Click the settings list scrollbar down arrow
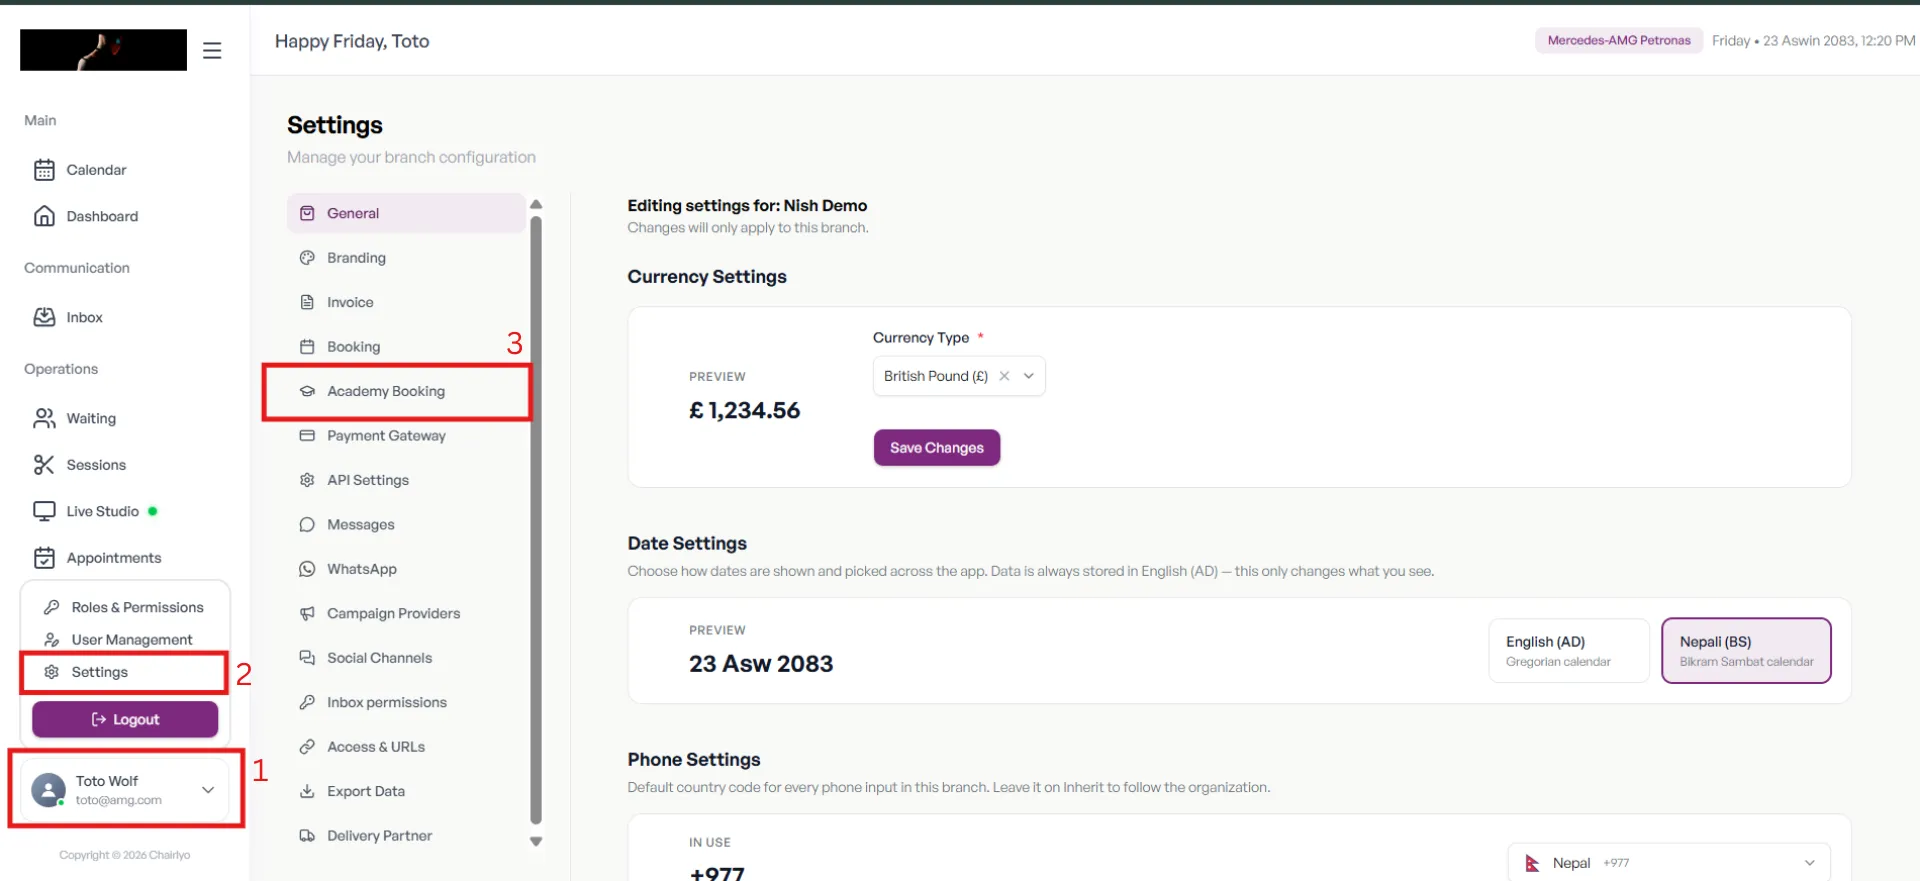Screen dimensions: 1920x881 click(536, 842)
